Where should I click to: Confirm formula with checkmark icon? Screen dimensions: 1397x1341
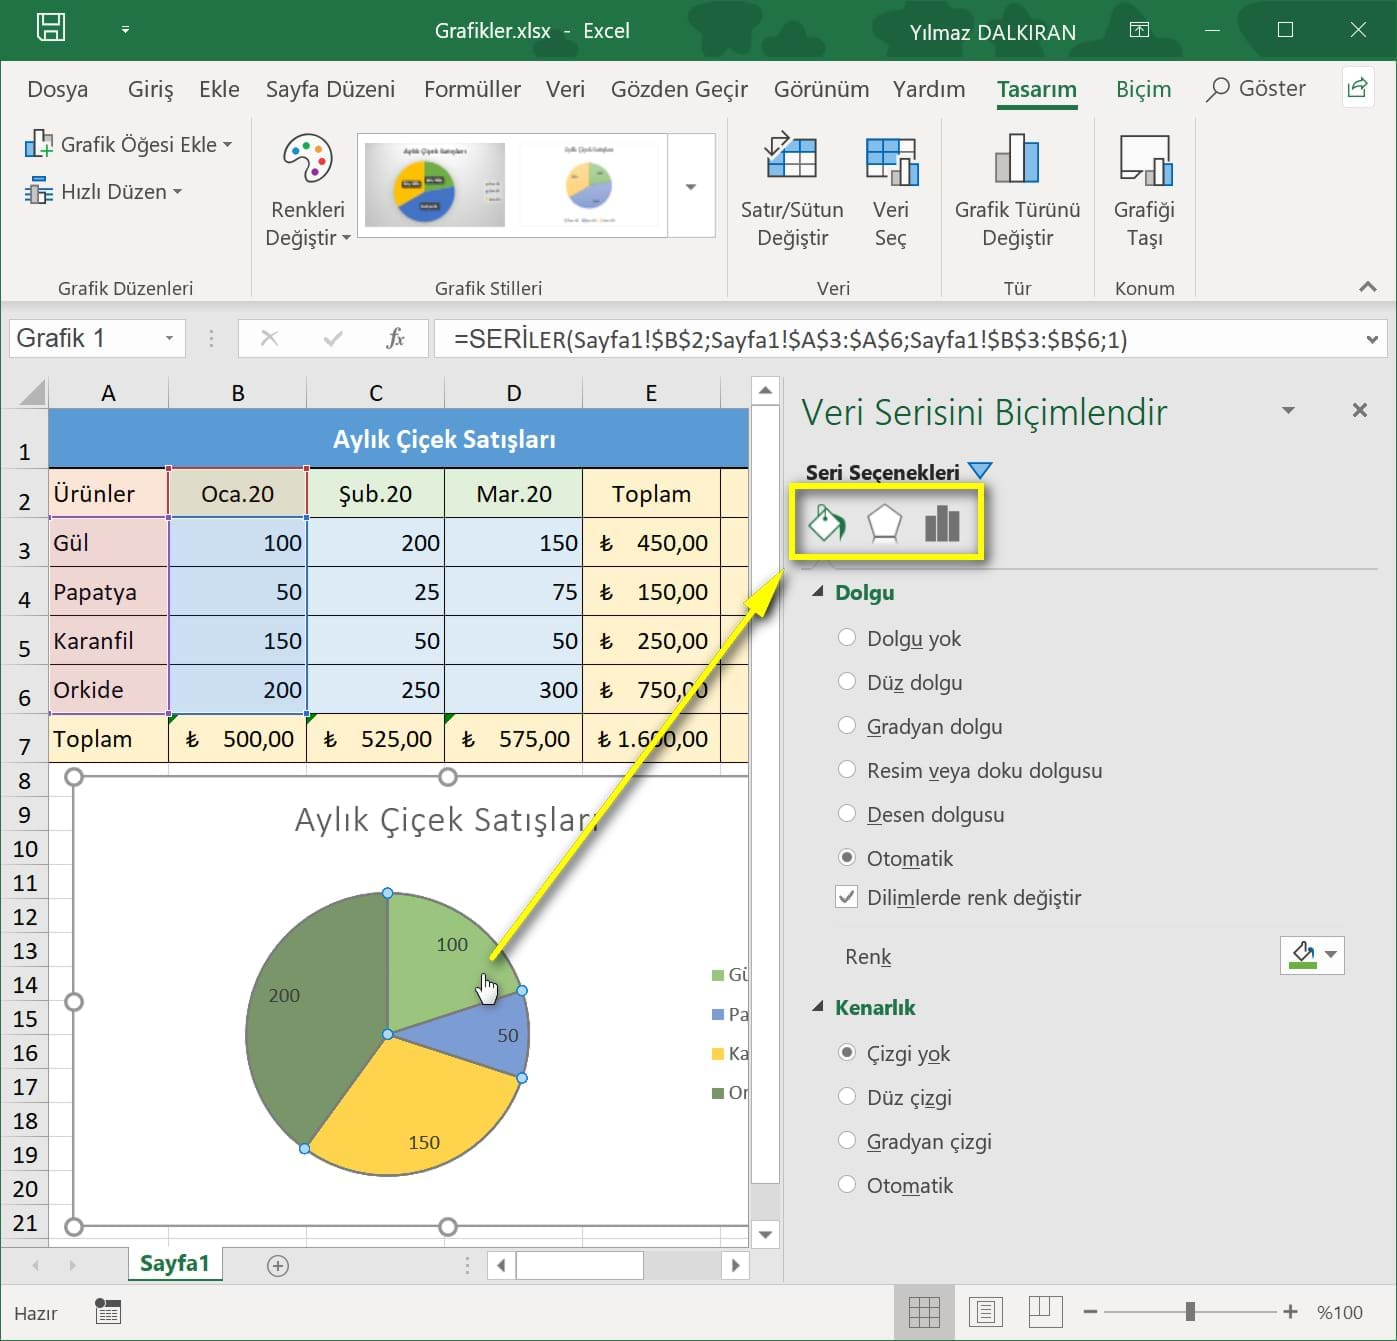333,338
